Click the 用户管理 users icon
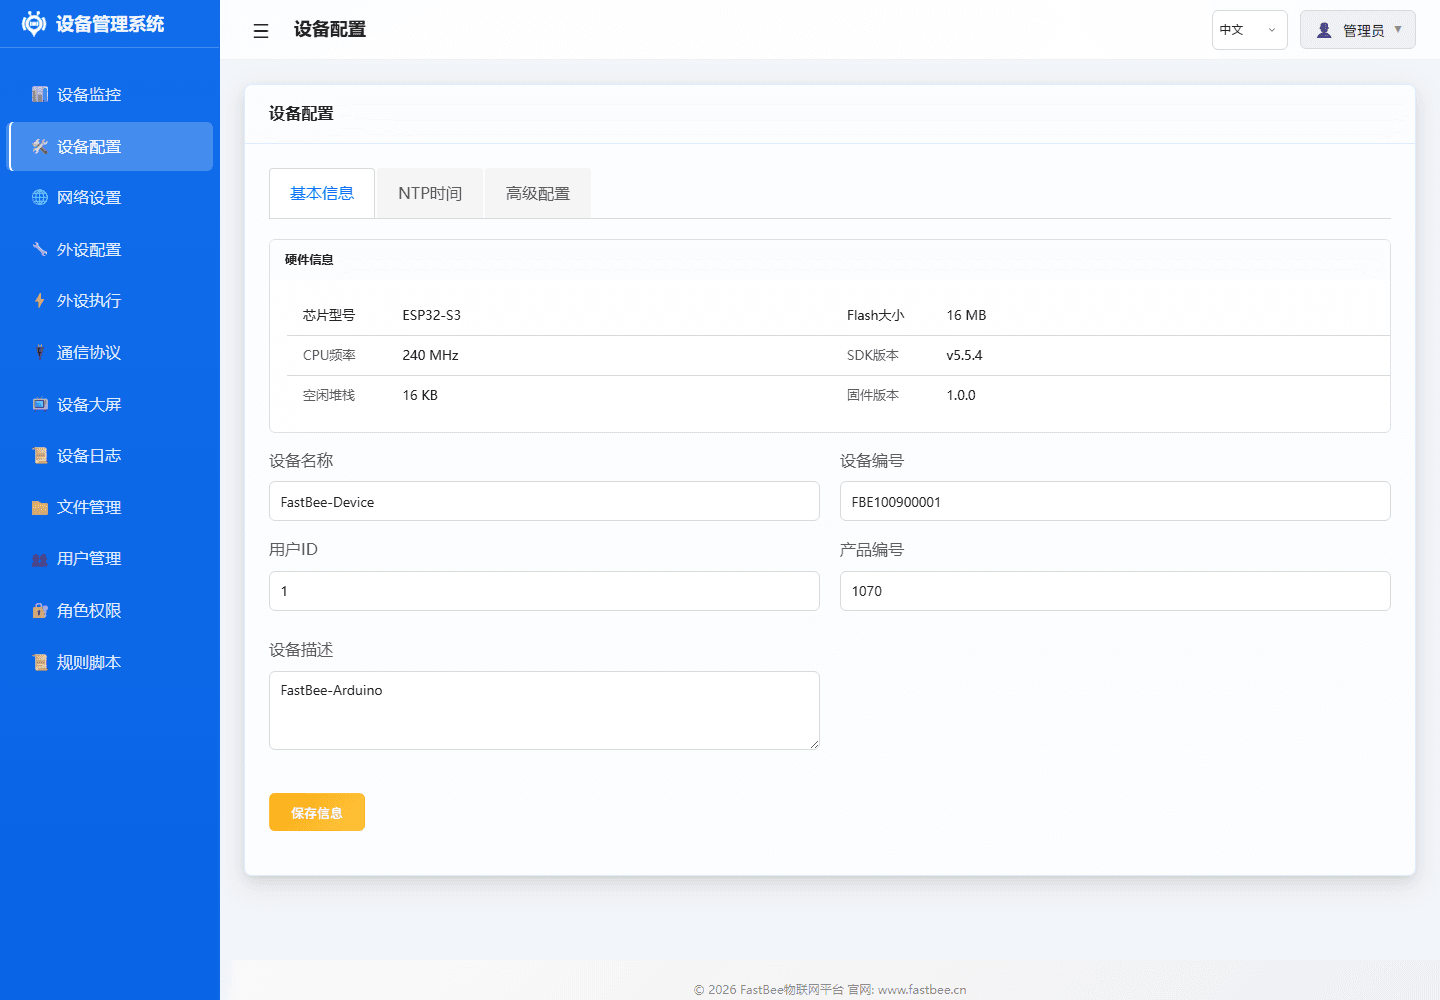 (40, 558)
